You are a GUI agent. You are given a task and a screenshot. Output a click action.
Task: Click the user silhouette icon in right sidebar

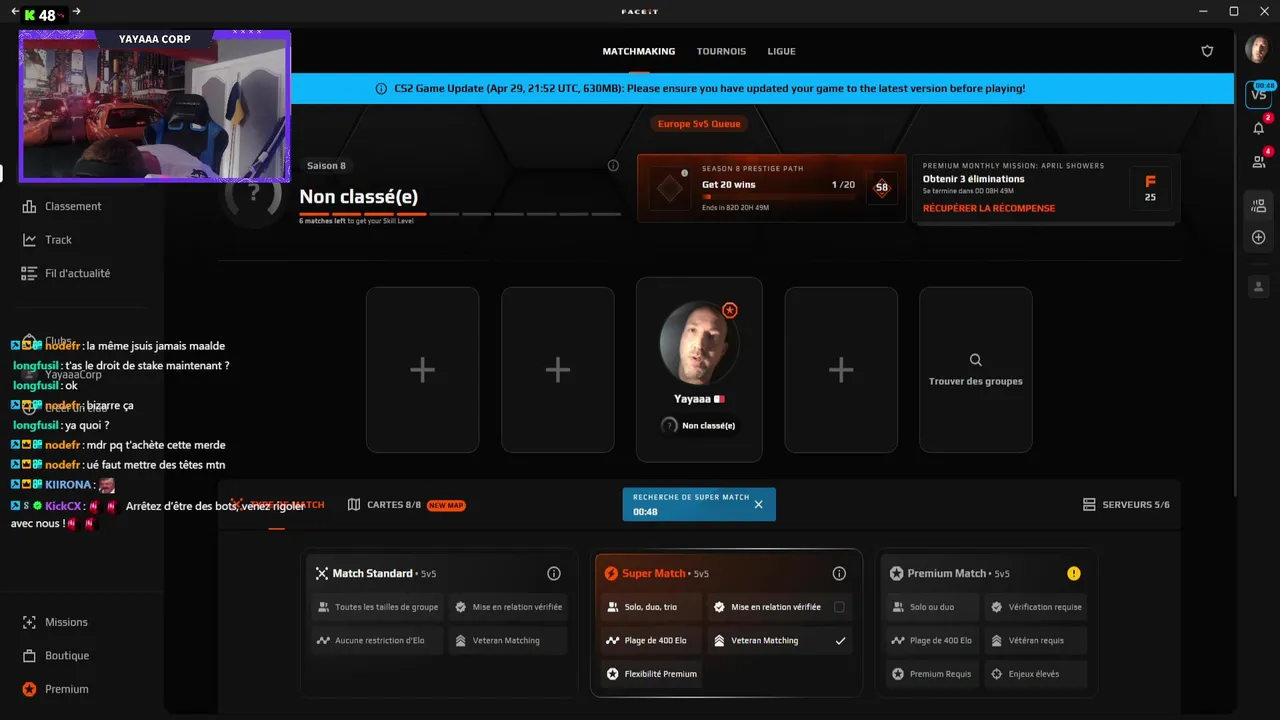pos(1258,286)
